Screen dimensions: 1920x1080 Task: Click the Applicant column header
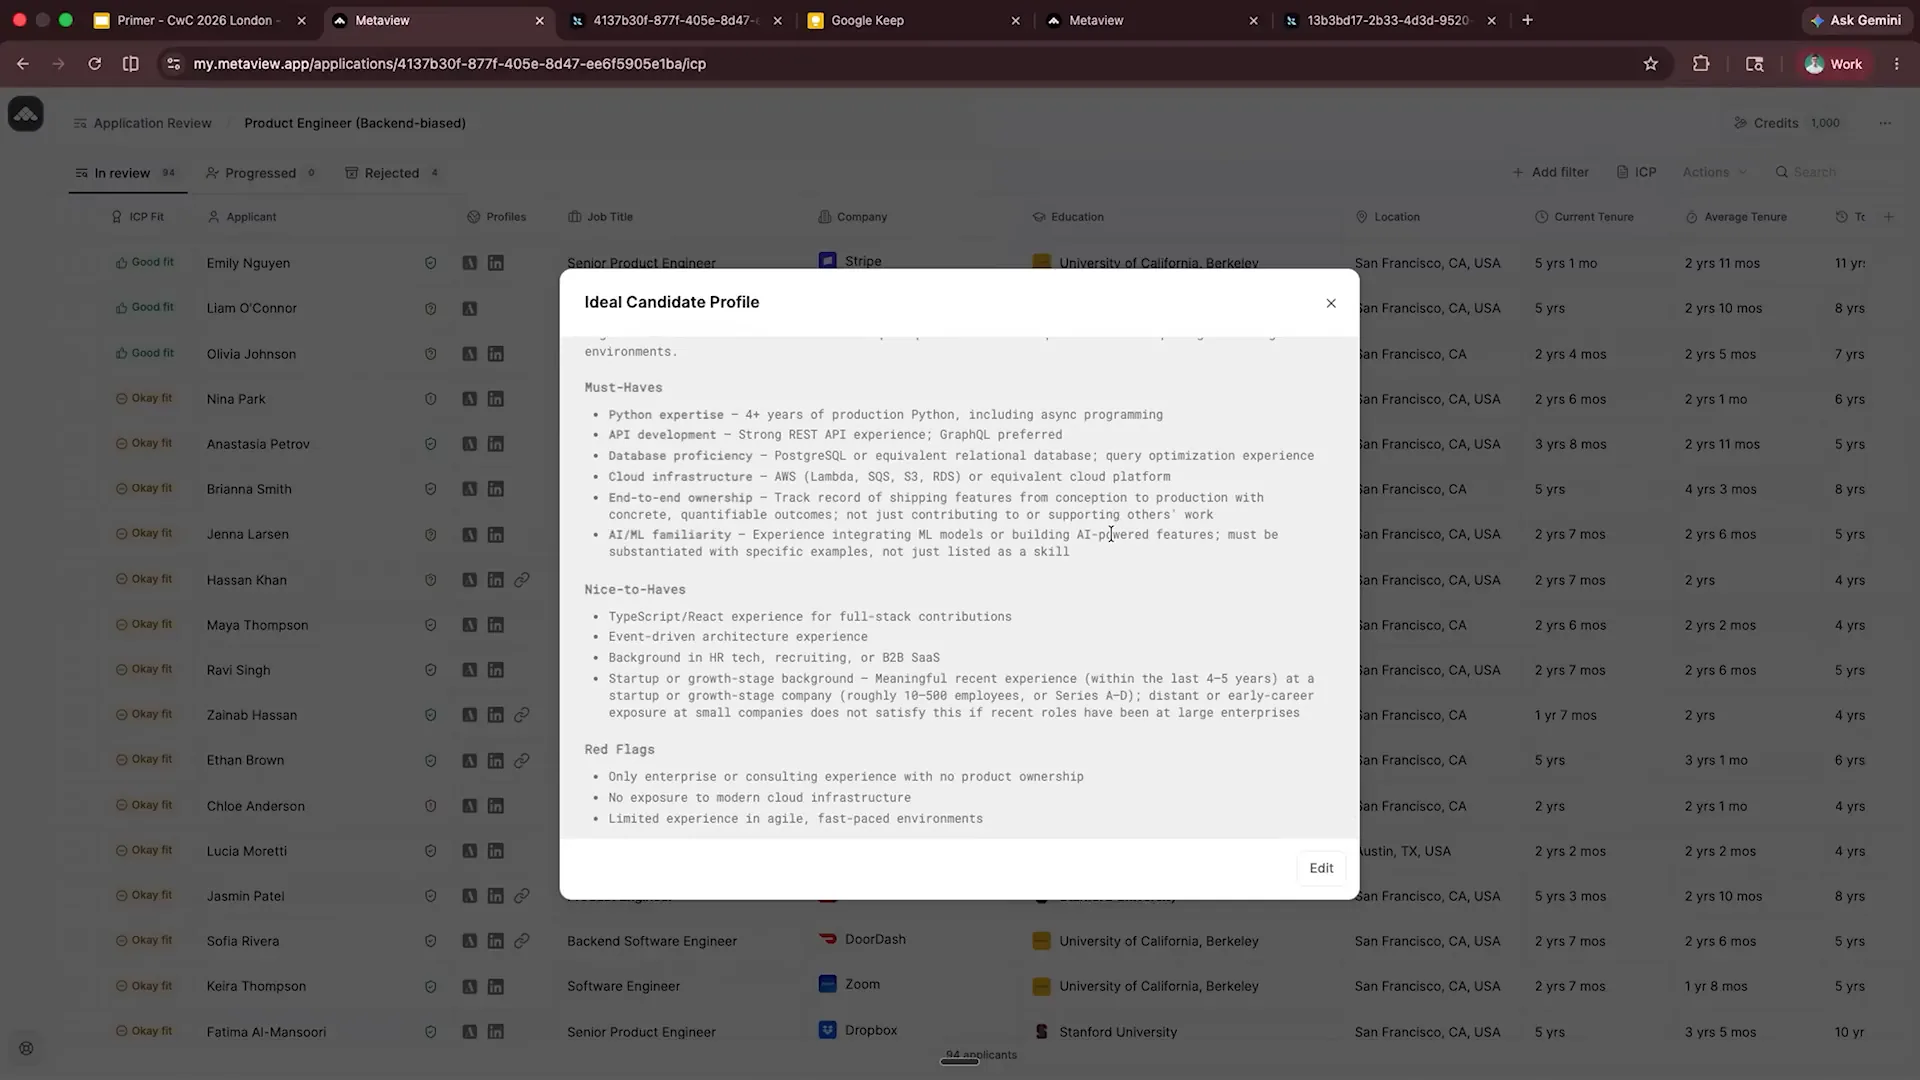[242, 217]
